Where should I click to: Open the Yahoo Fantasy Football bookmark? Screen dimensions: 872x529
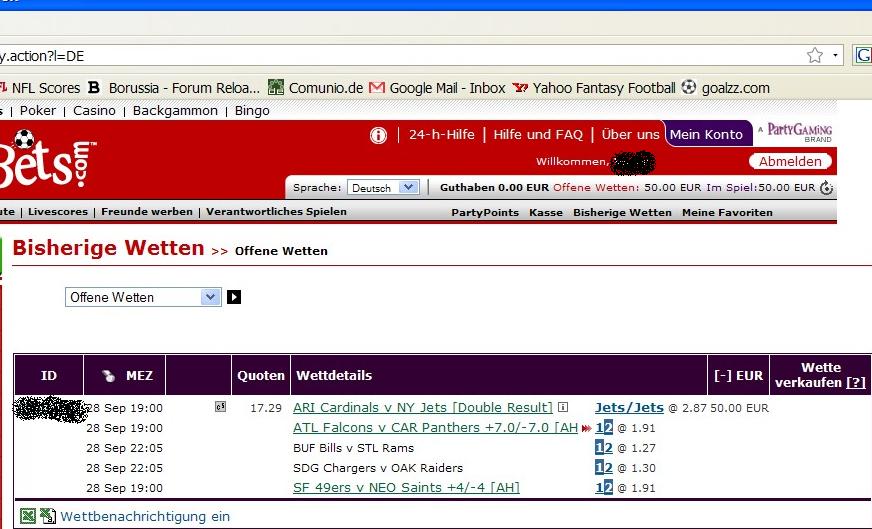tap(594, 88)
